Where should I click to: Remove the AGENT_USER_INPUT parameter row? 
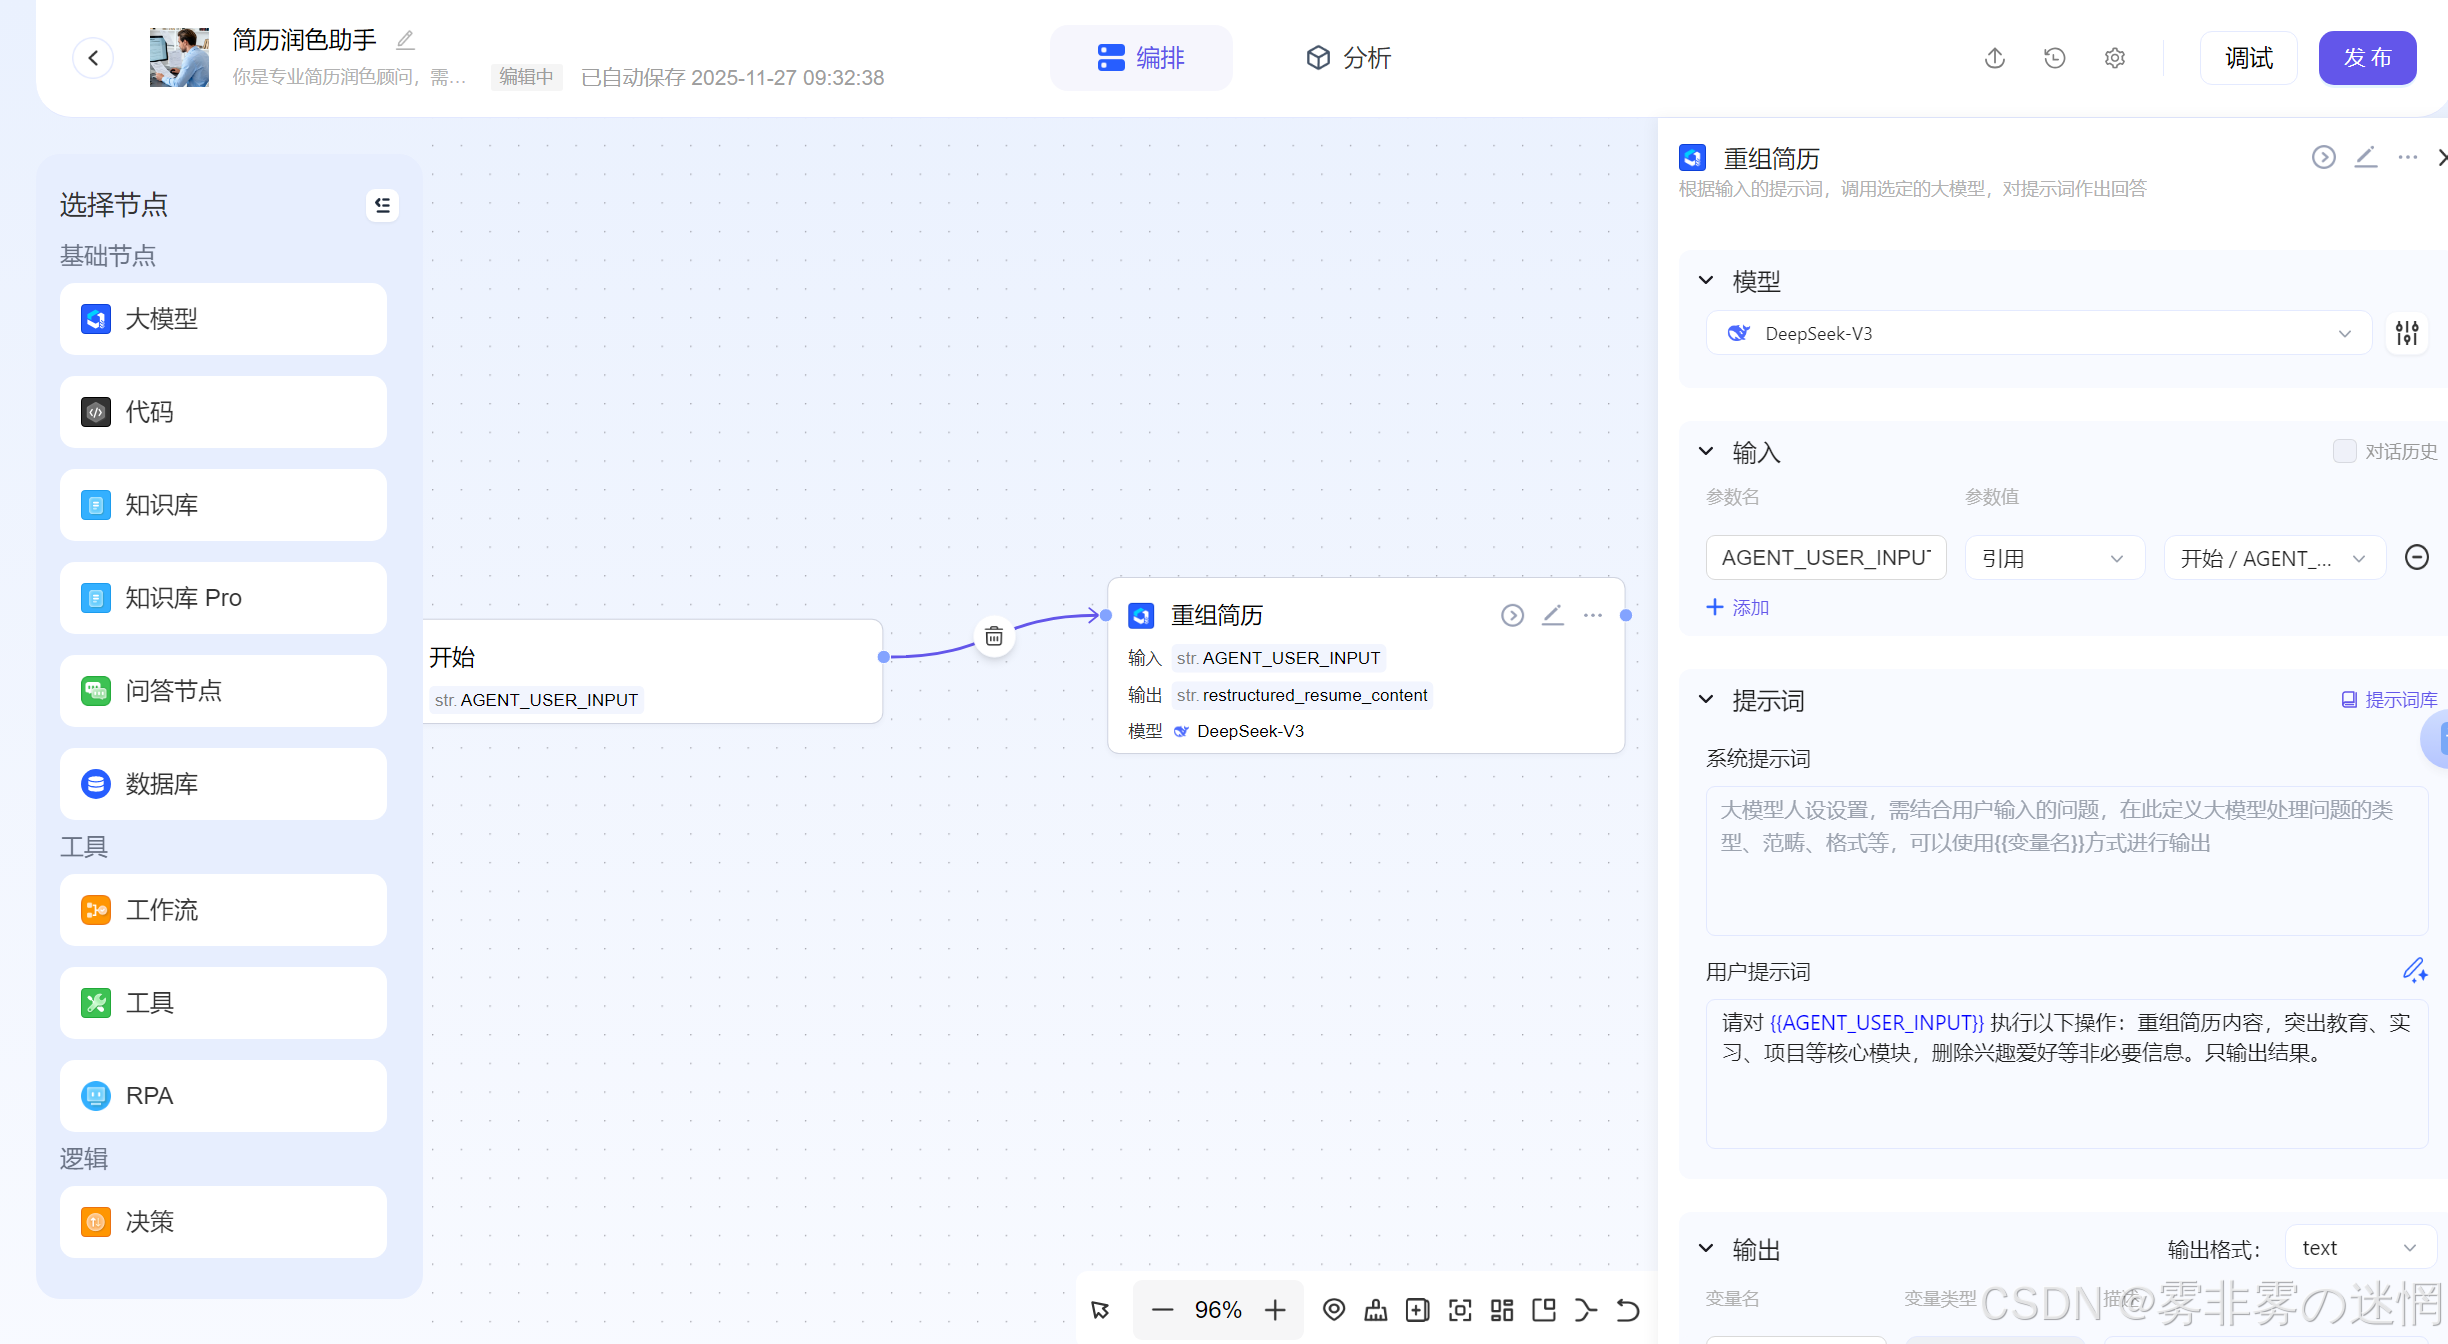click(x=2416, y=557)
